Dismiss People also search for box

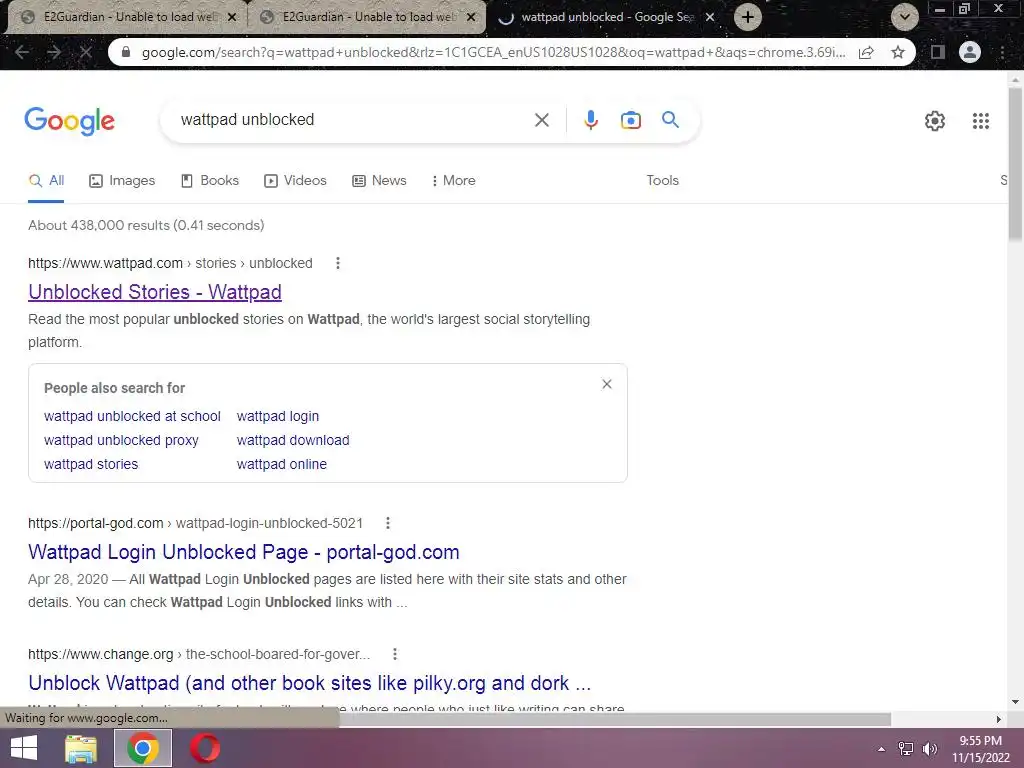607,384
